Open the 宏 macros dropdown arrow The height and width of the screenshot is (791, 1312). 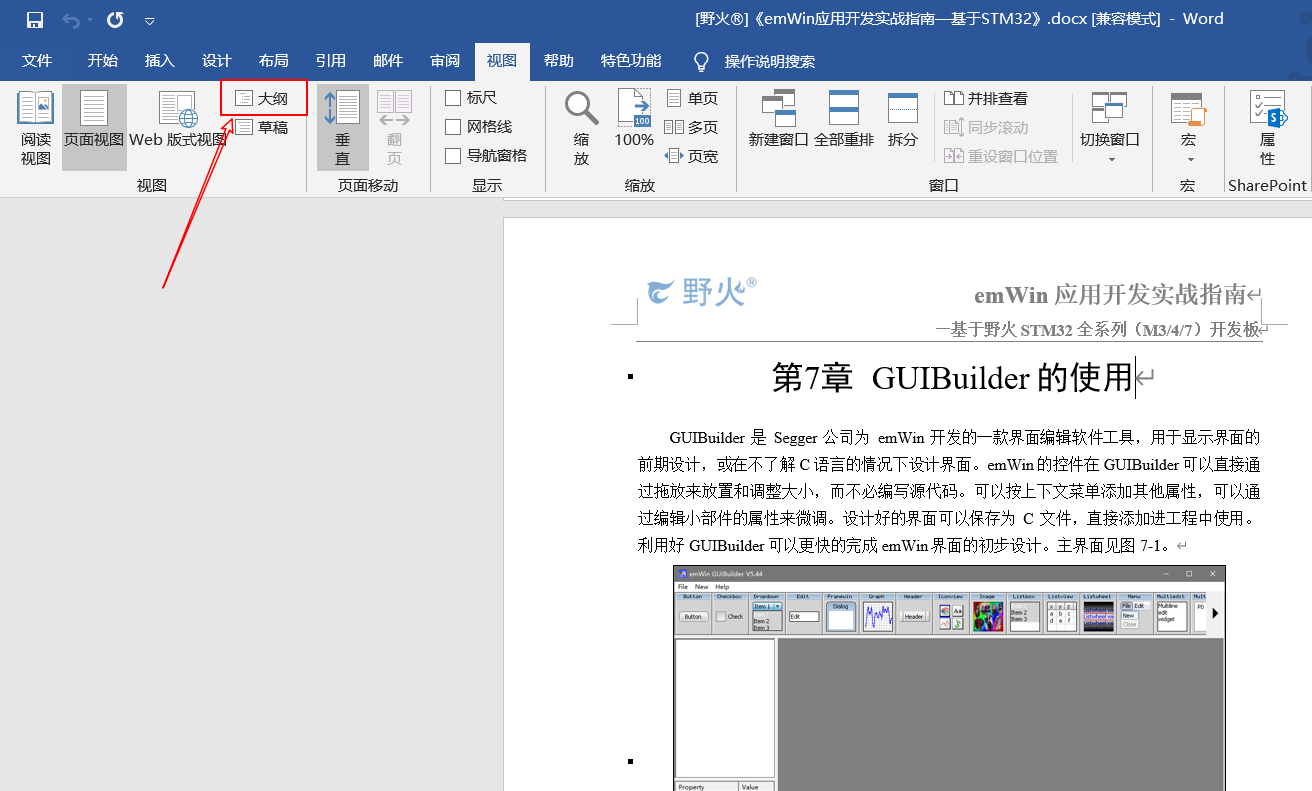(x=1188, y=159)
